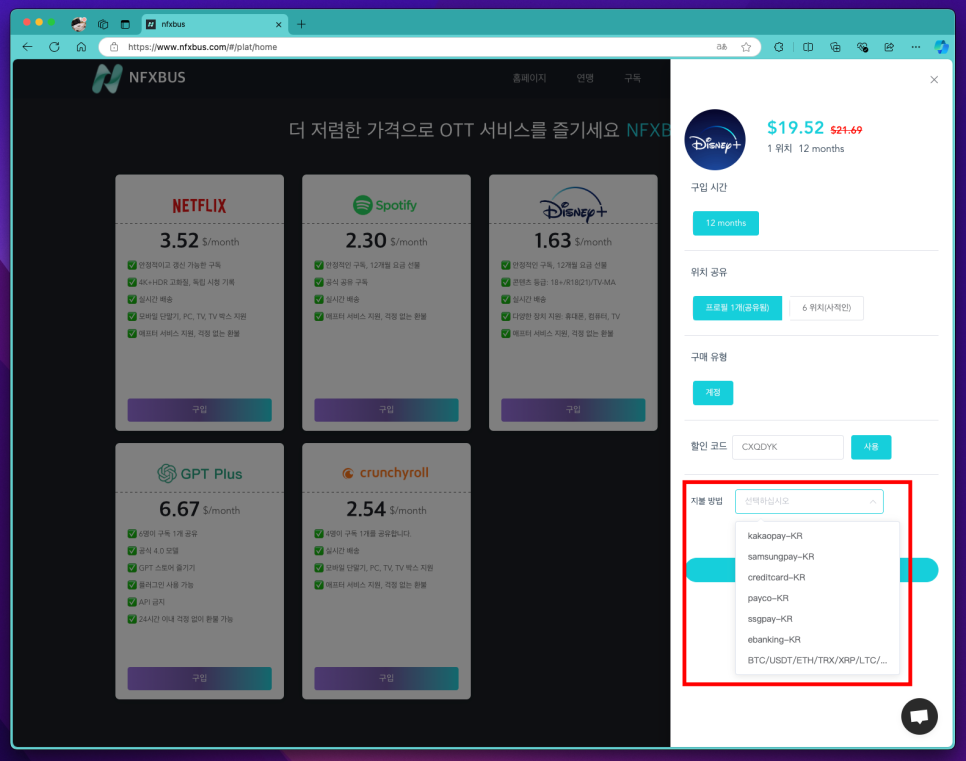
Task: Choose payco-KR payment method
Action: pos(817,598)
